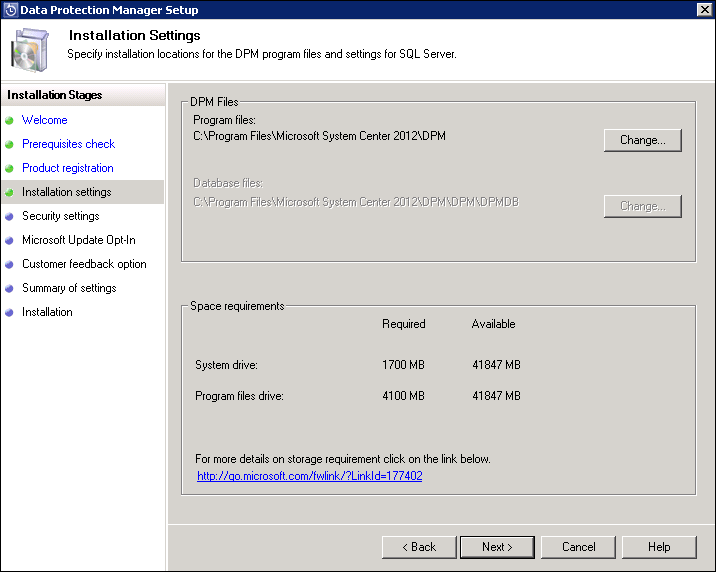Viewport: 716px width, 572px height.
Task: Click the blue bullet beside Installation
Action: (9, 313)
